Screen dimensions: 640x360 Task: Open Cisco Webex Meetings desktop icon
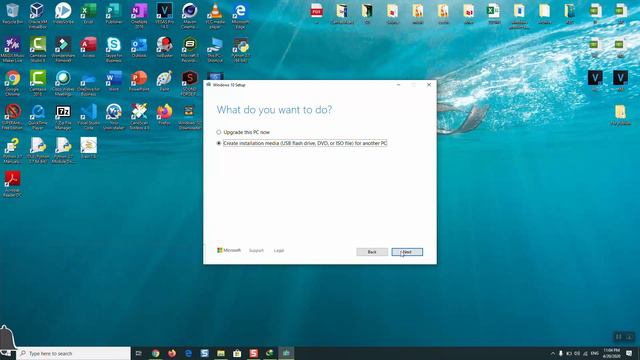coord(63,83)
